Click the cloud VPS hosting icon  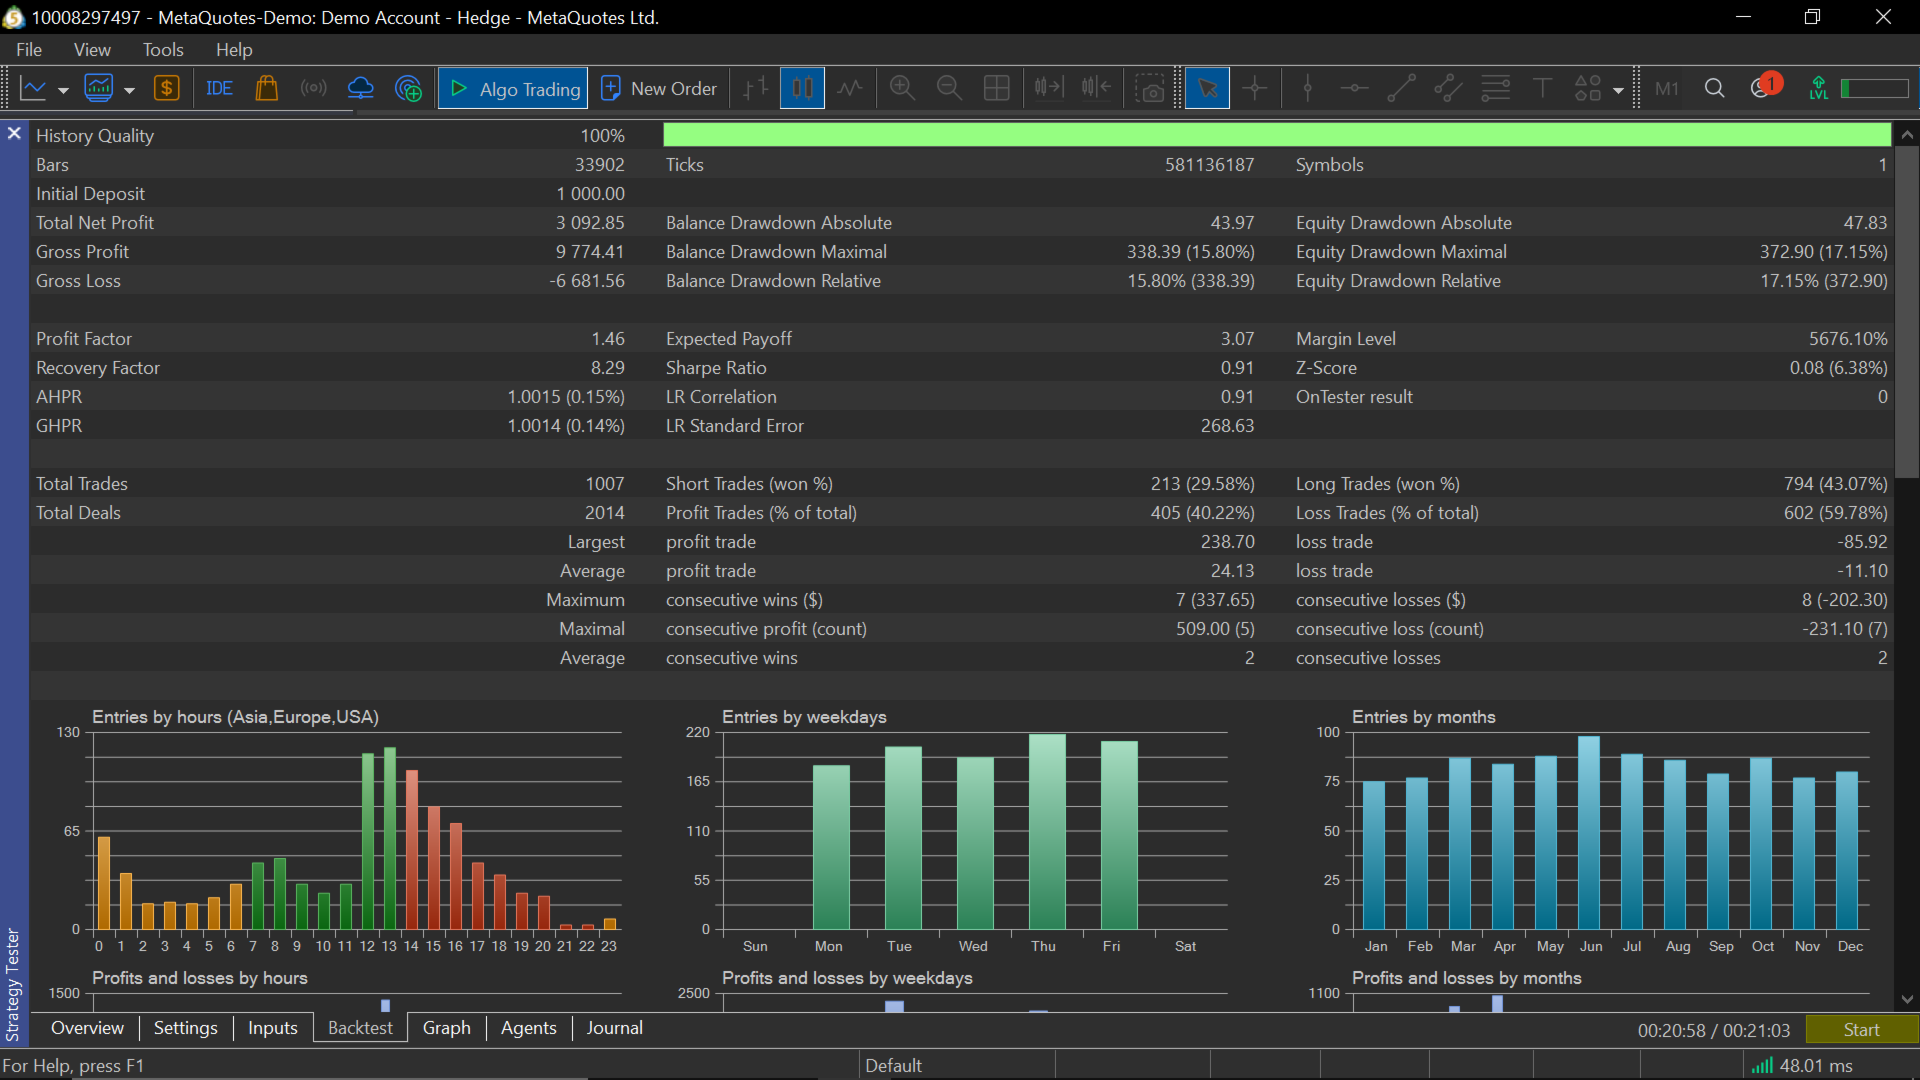tap(360, 89)
